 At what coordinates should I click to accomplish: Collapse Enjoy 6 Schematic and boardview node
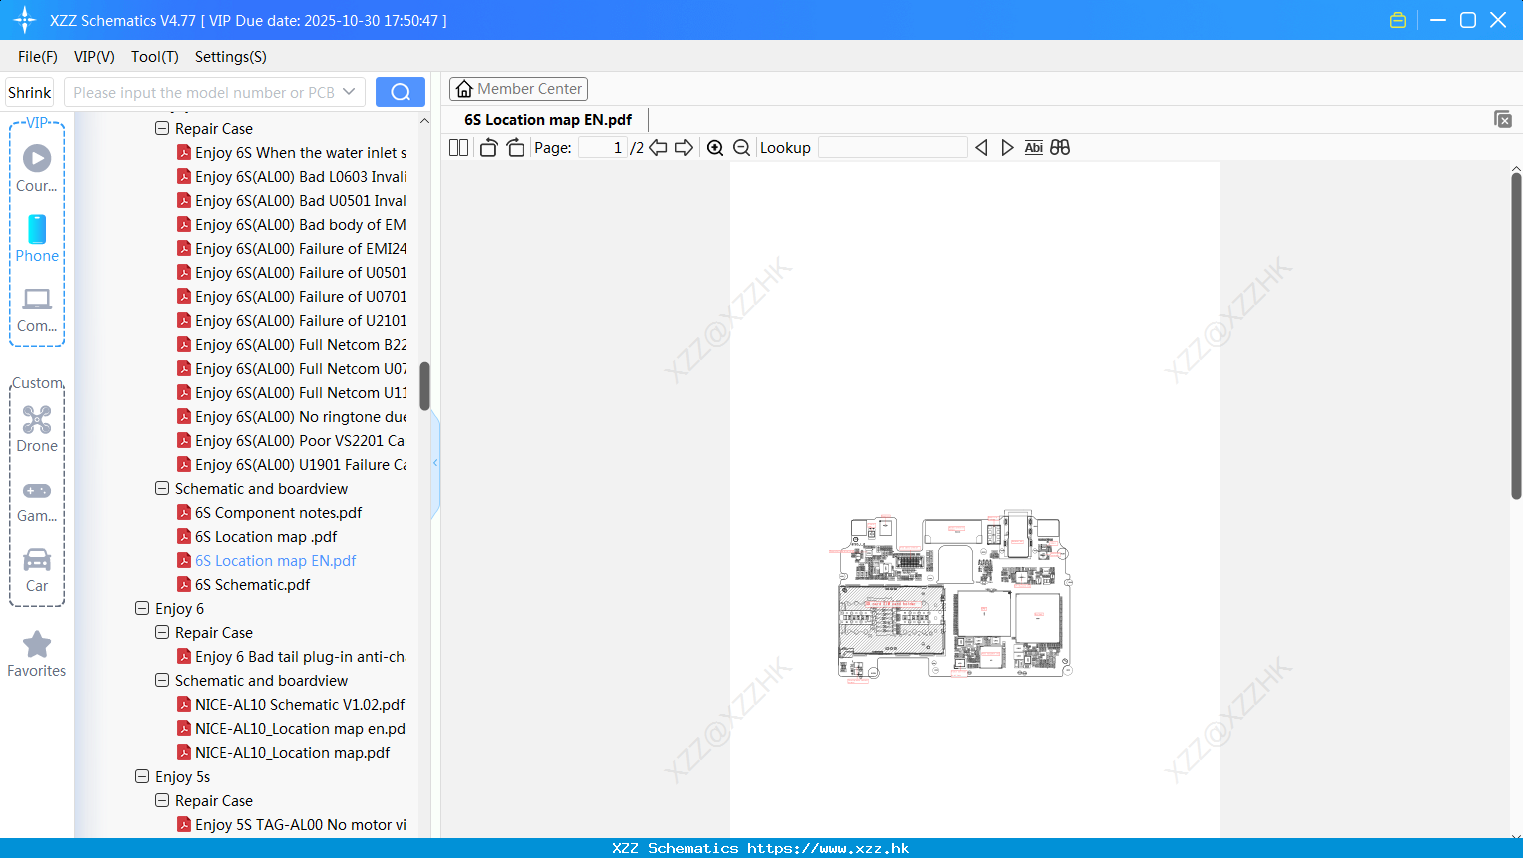point(162,681)
